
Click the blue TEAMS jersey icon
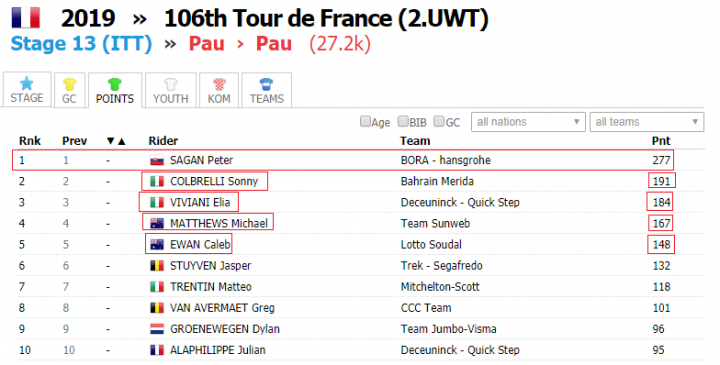tap(266, 84)
